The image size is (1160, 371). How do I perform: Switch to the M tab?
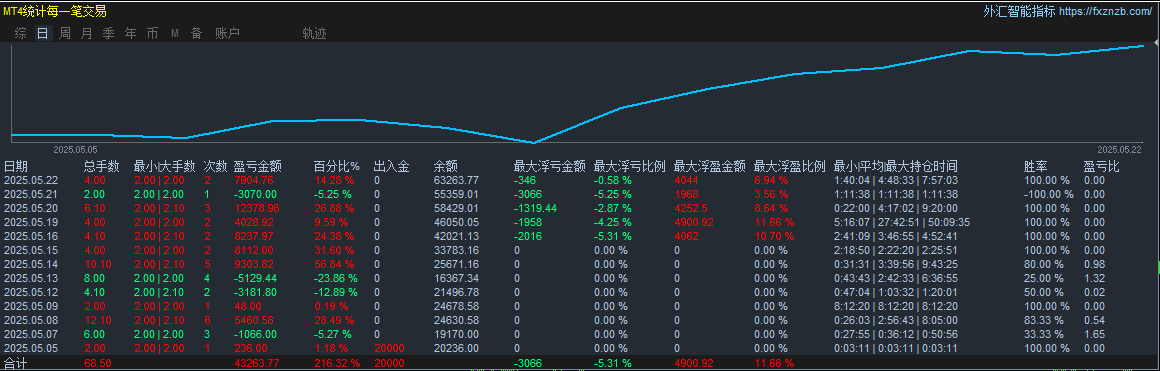[175, 33]
